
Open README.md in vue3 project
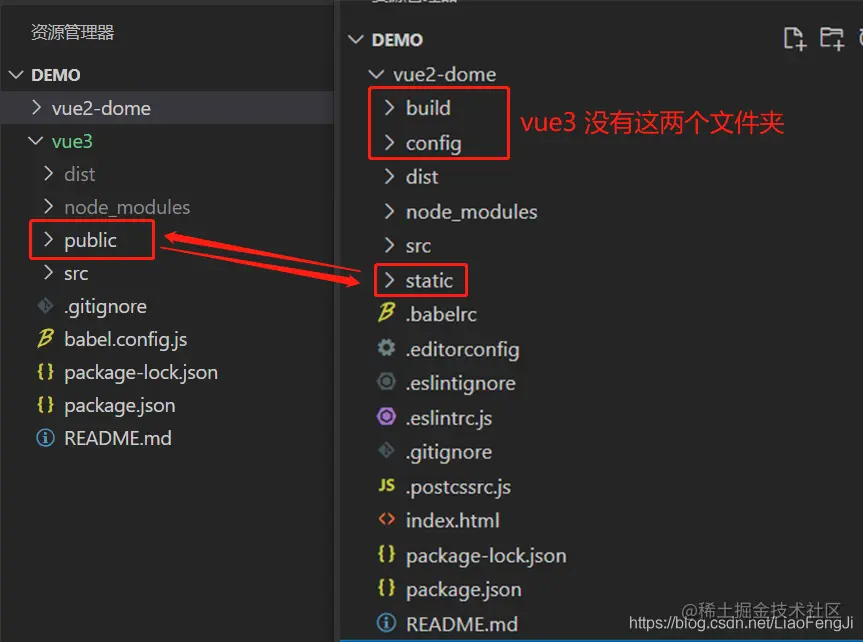(118, 438)
